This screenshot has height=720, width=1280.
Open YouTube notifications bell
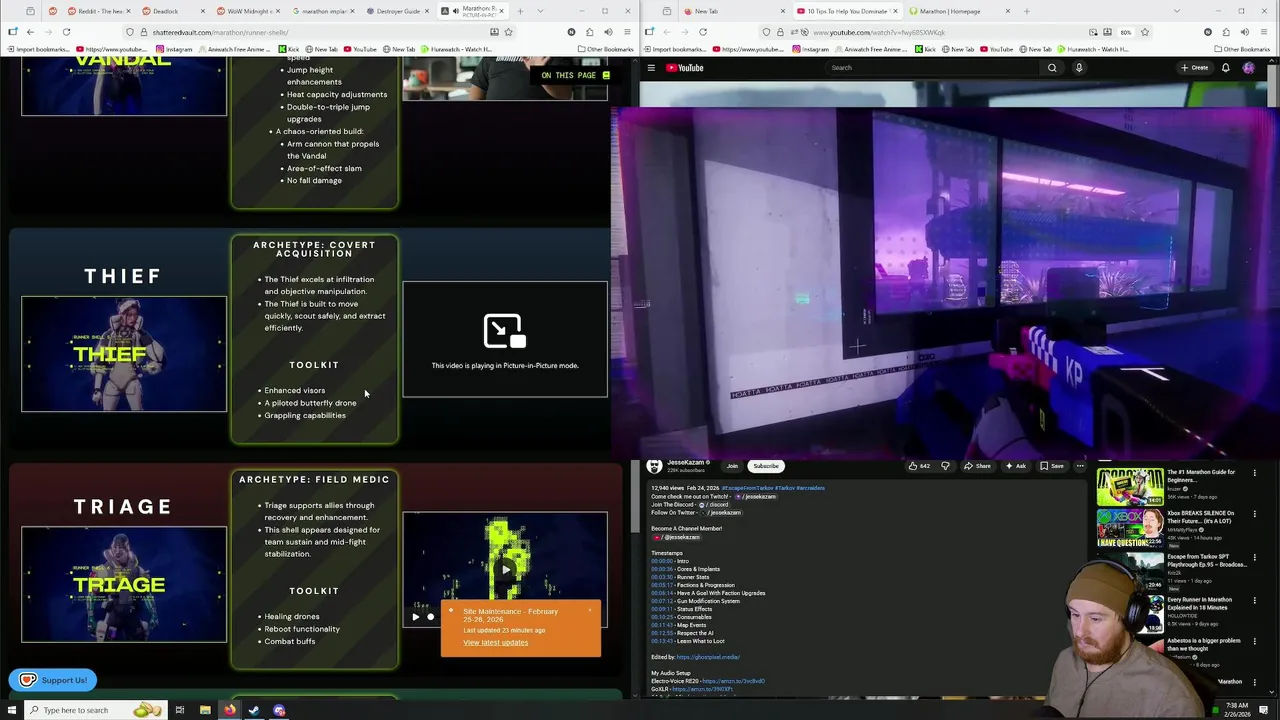point(1225,68)
